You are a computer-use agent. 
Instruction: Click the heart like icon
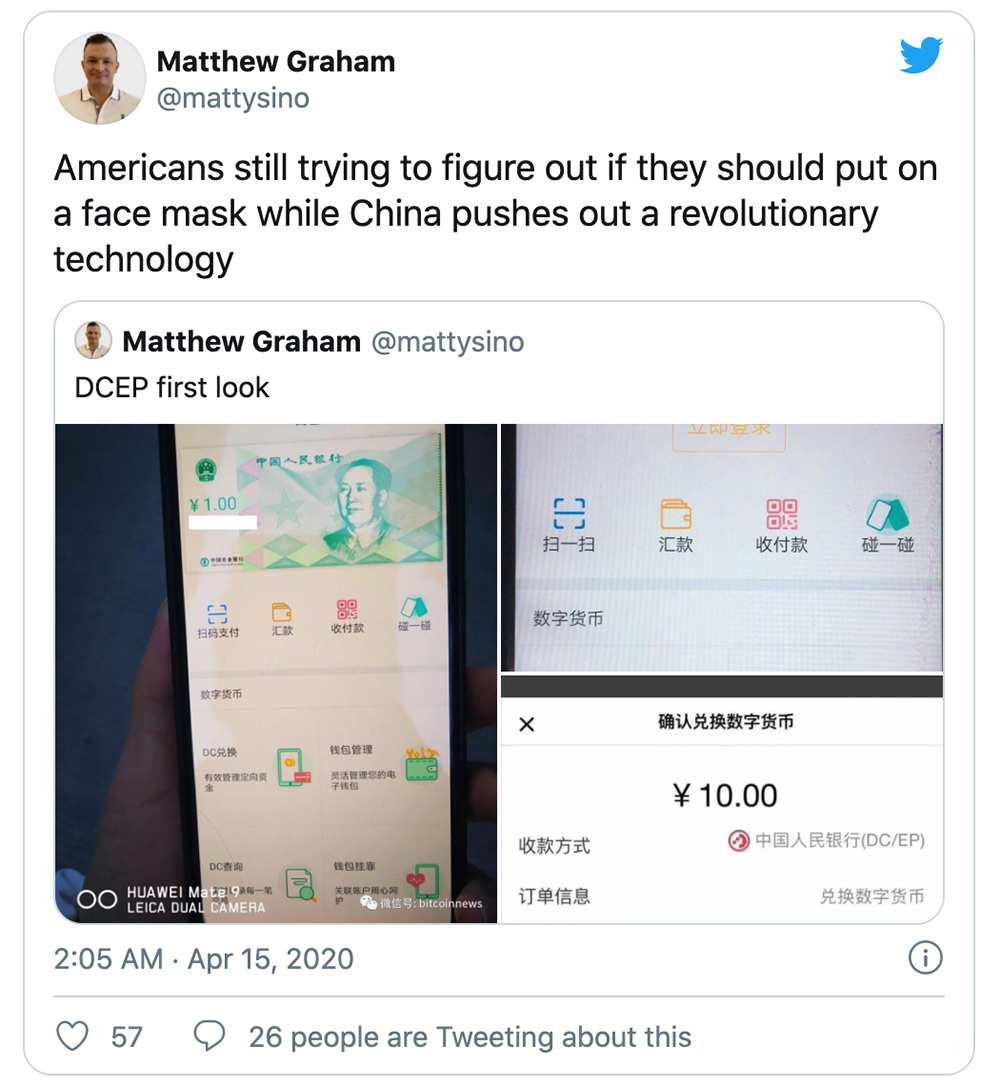coord(72,1037)
